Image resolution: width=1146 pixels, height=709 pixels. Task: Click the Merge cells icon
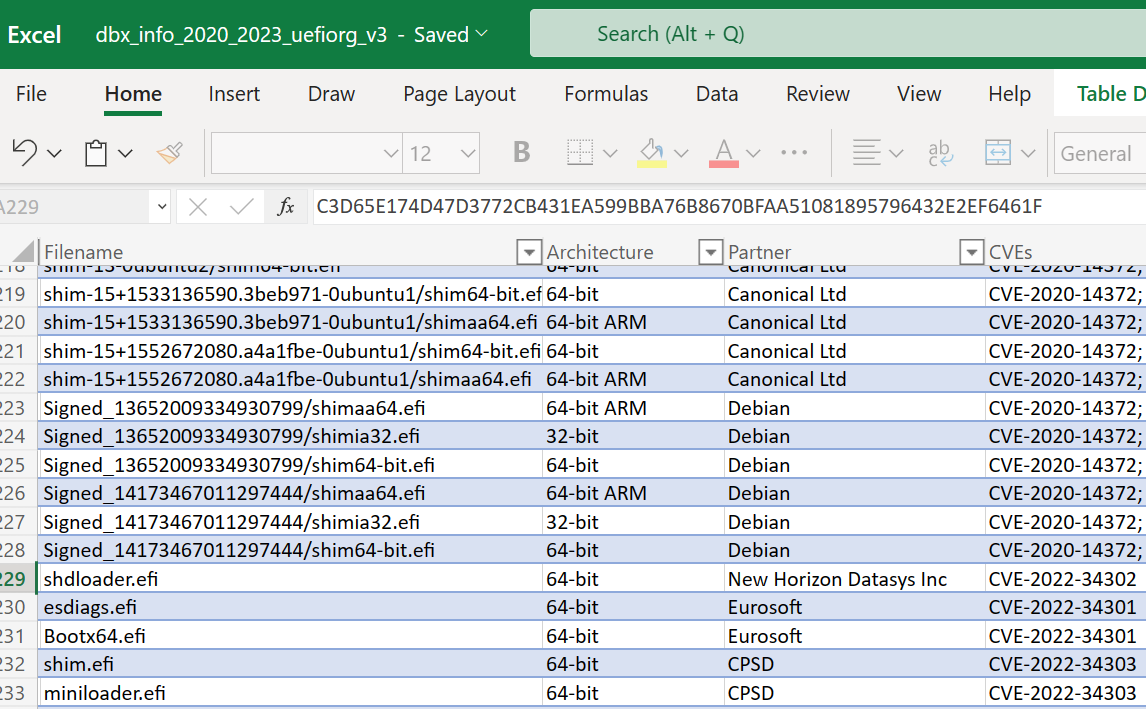pos(998,153)
